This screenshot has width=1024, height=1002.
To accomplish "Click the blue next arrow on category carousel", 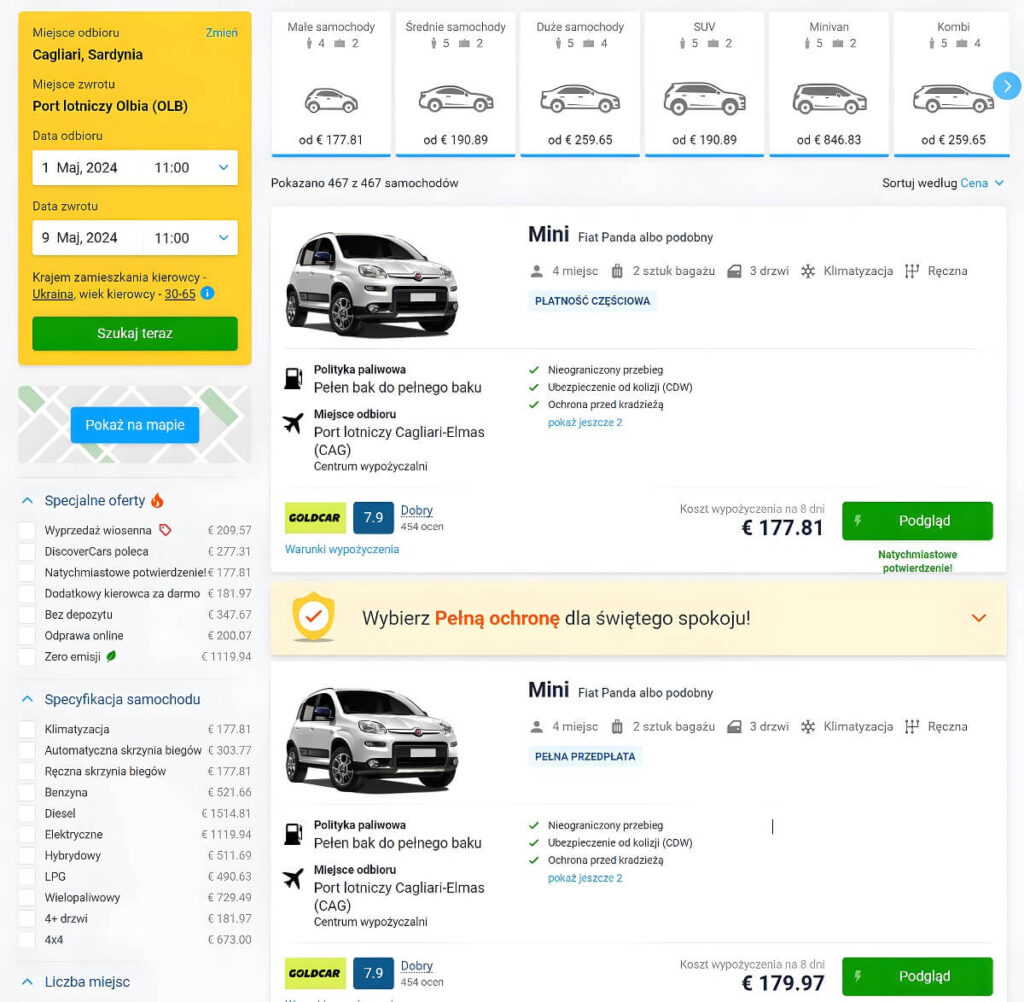I will pos(1008,86).
